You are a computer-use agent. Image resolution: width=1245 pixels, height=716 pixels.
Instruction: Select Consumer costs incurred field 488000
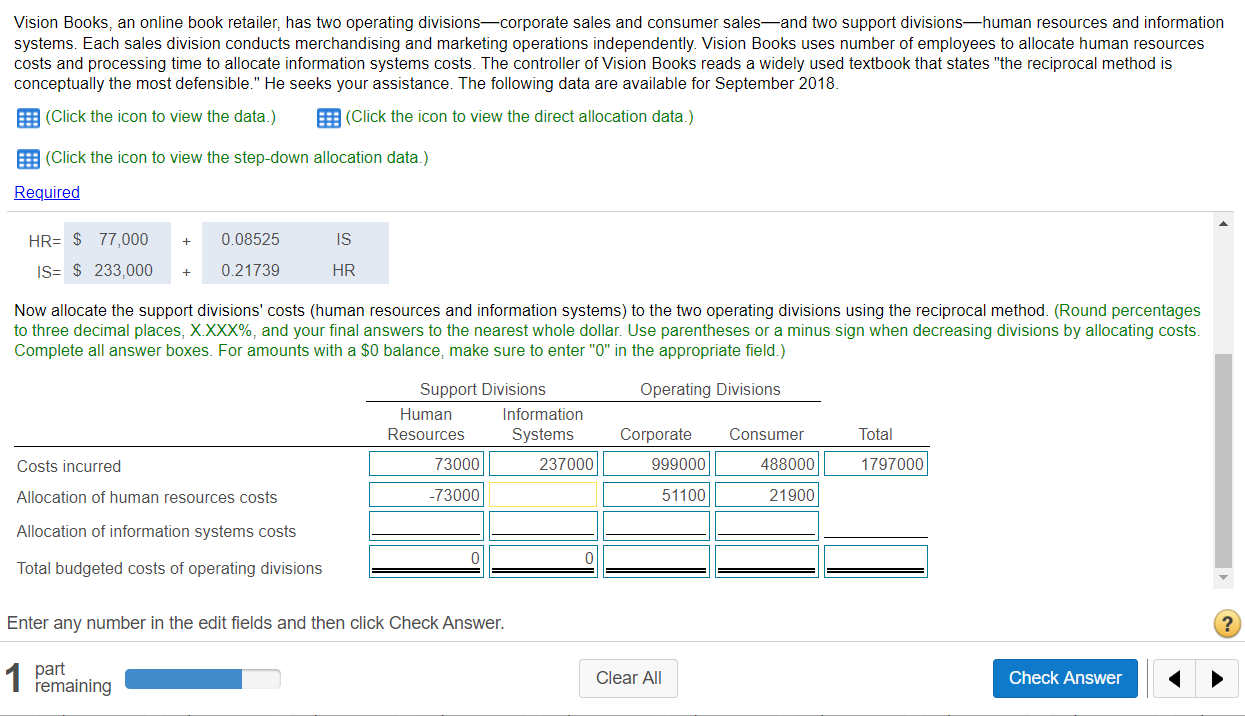(x=766, y=464)
